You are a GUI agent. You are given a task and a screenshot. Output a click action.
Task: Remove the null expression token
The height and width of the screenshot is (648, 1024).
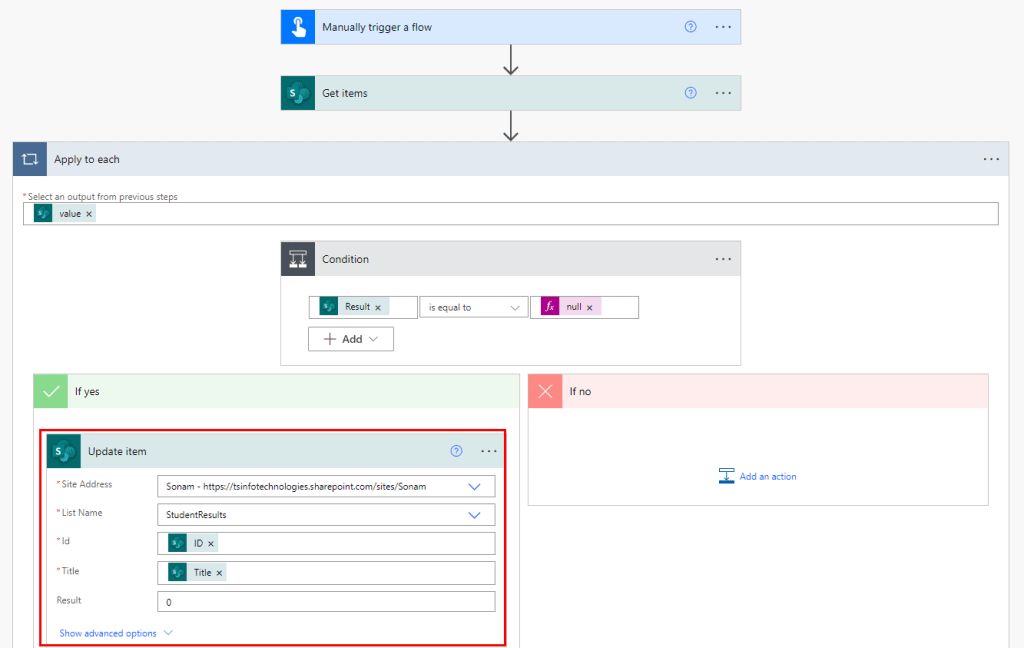click(x=589, y=307)
